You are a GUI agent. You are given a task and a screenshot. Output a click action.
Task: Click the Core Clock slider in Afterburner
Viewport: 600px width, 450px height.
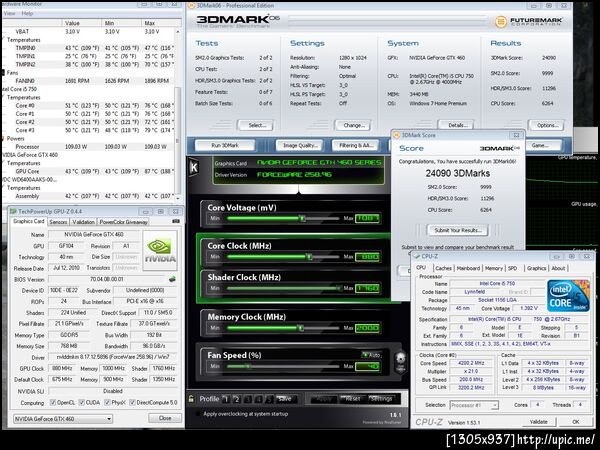(283, 257)
